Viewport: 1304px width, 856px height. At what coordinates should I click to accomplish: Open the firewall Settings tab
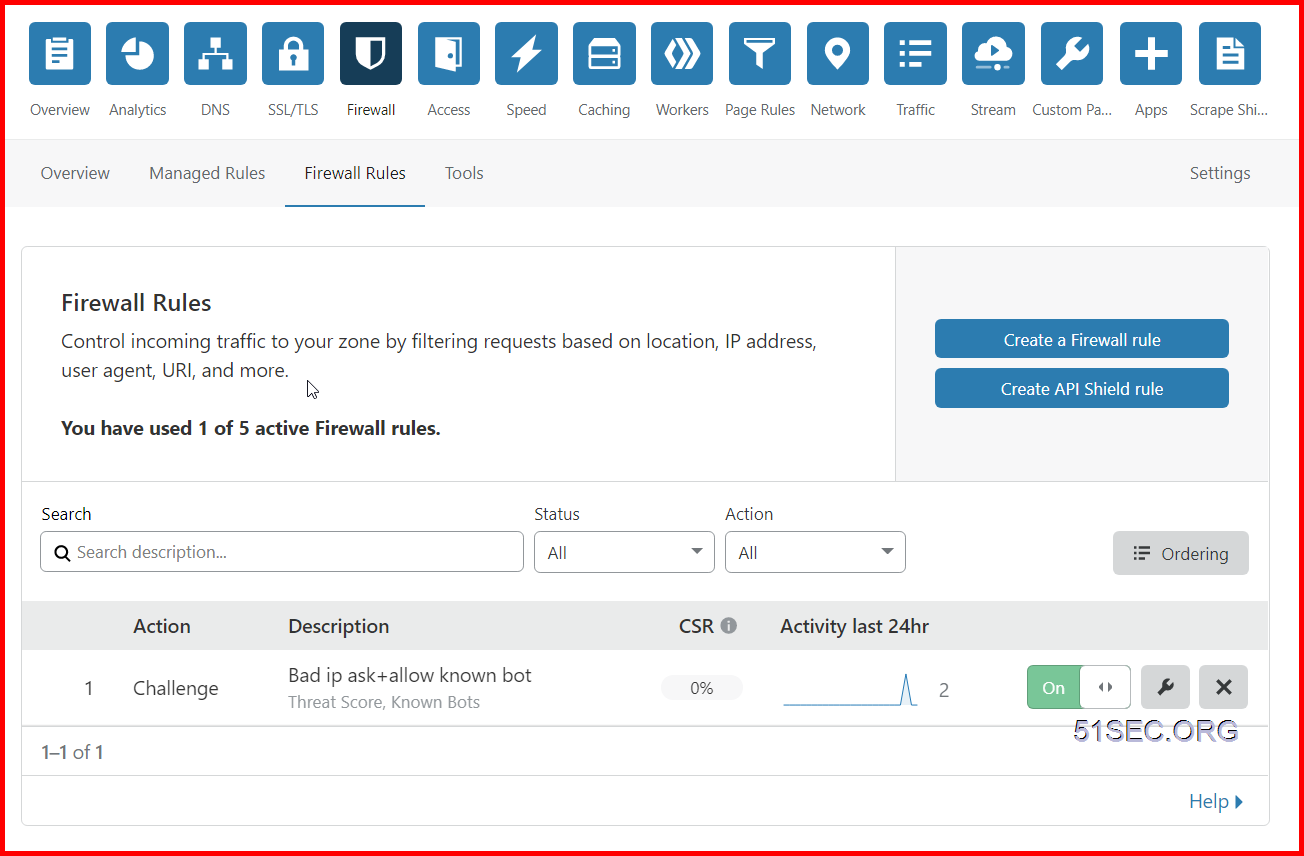coord(1220,173)
